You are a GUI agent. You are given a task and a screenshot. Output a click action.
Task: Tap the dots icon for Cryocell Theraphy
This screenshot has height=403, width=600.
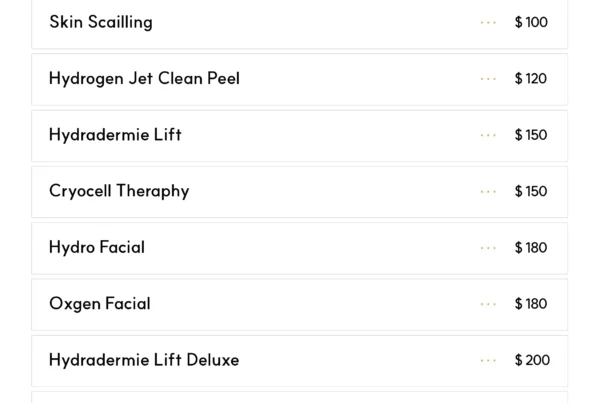tap(488, 191)
